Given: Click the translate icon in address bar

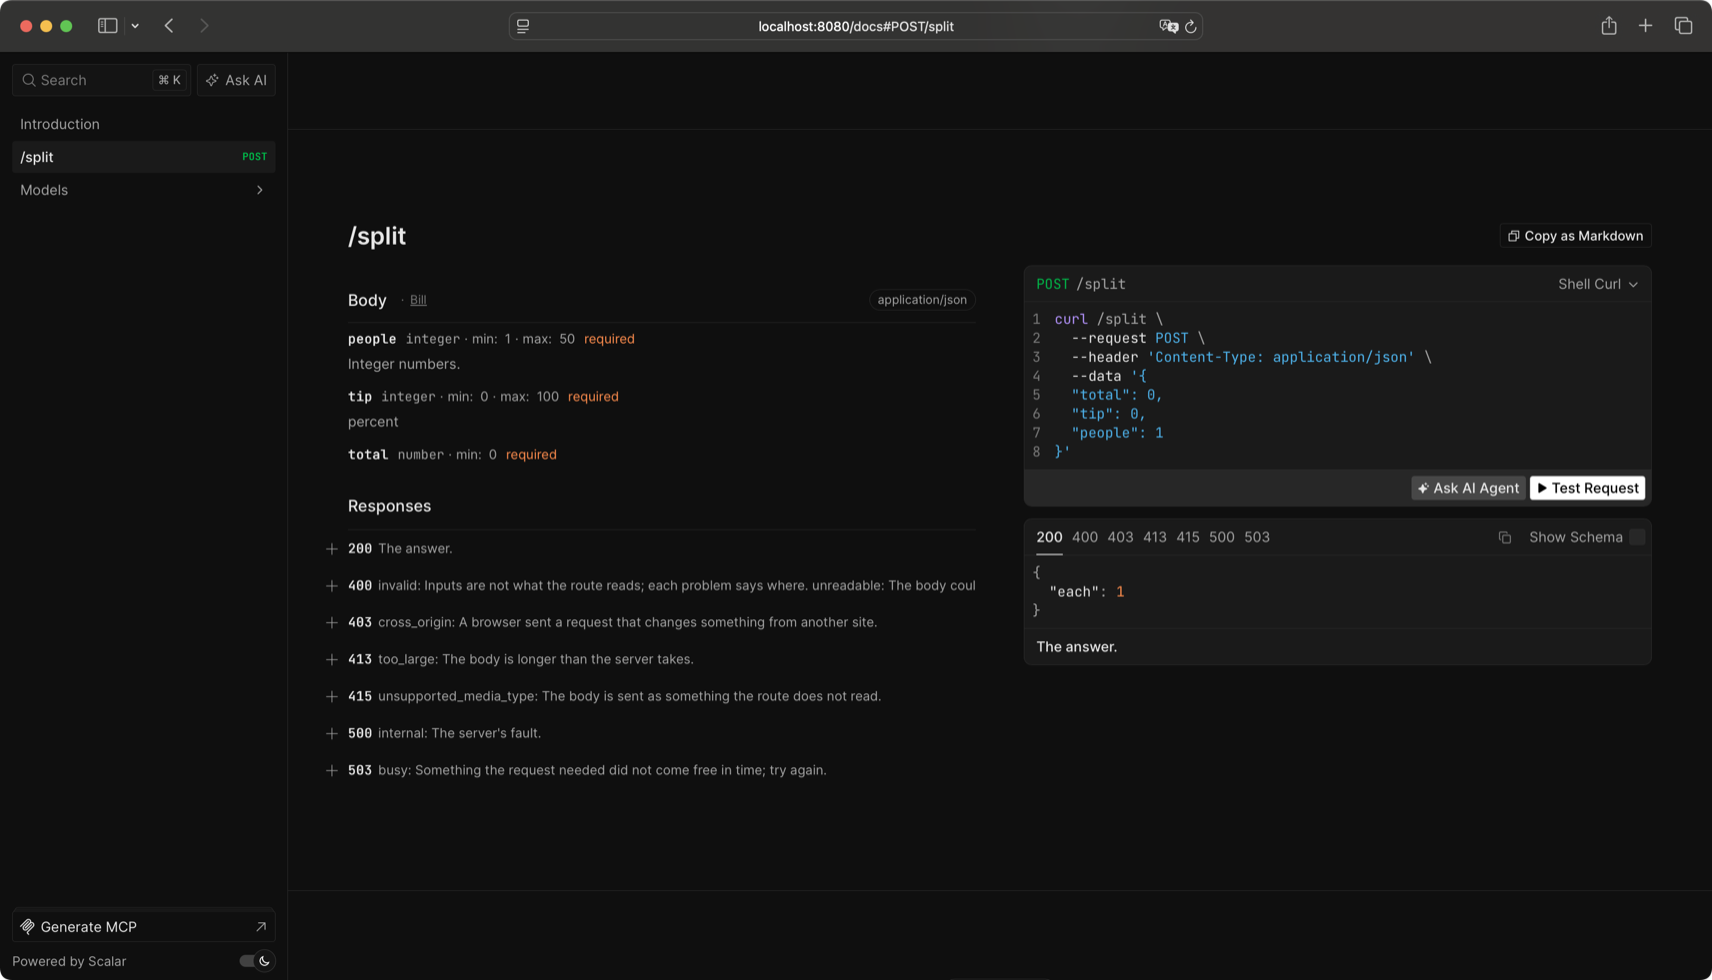Looking at the screenshot, I should coord(1168,26).
